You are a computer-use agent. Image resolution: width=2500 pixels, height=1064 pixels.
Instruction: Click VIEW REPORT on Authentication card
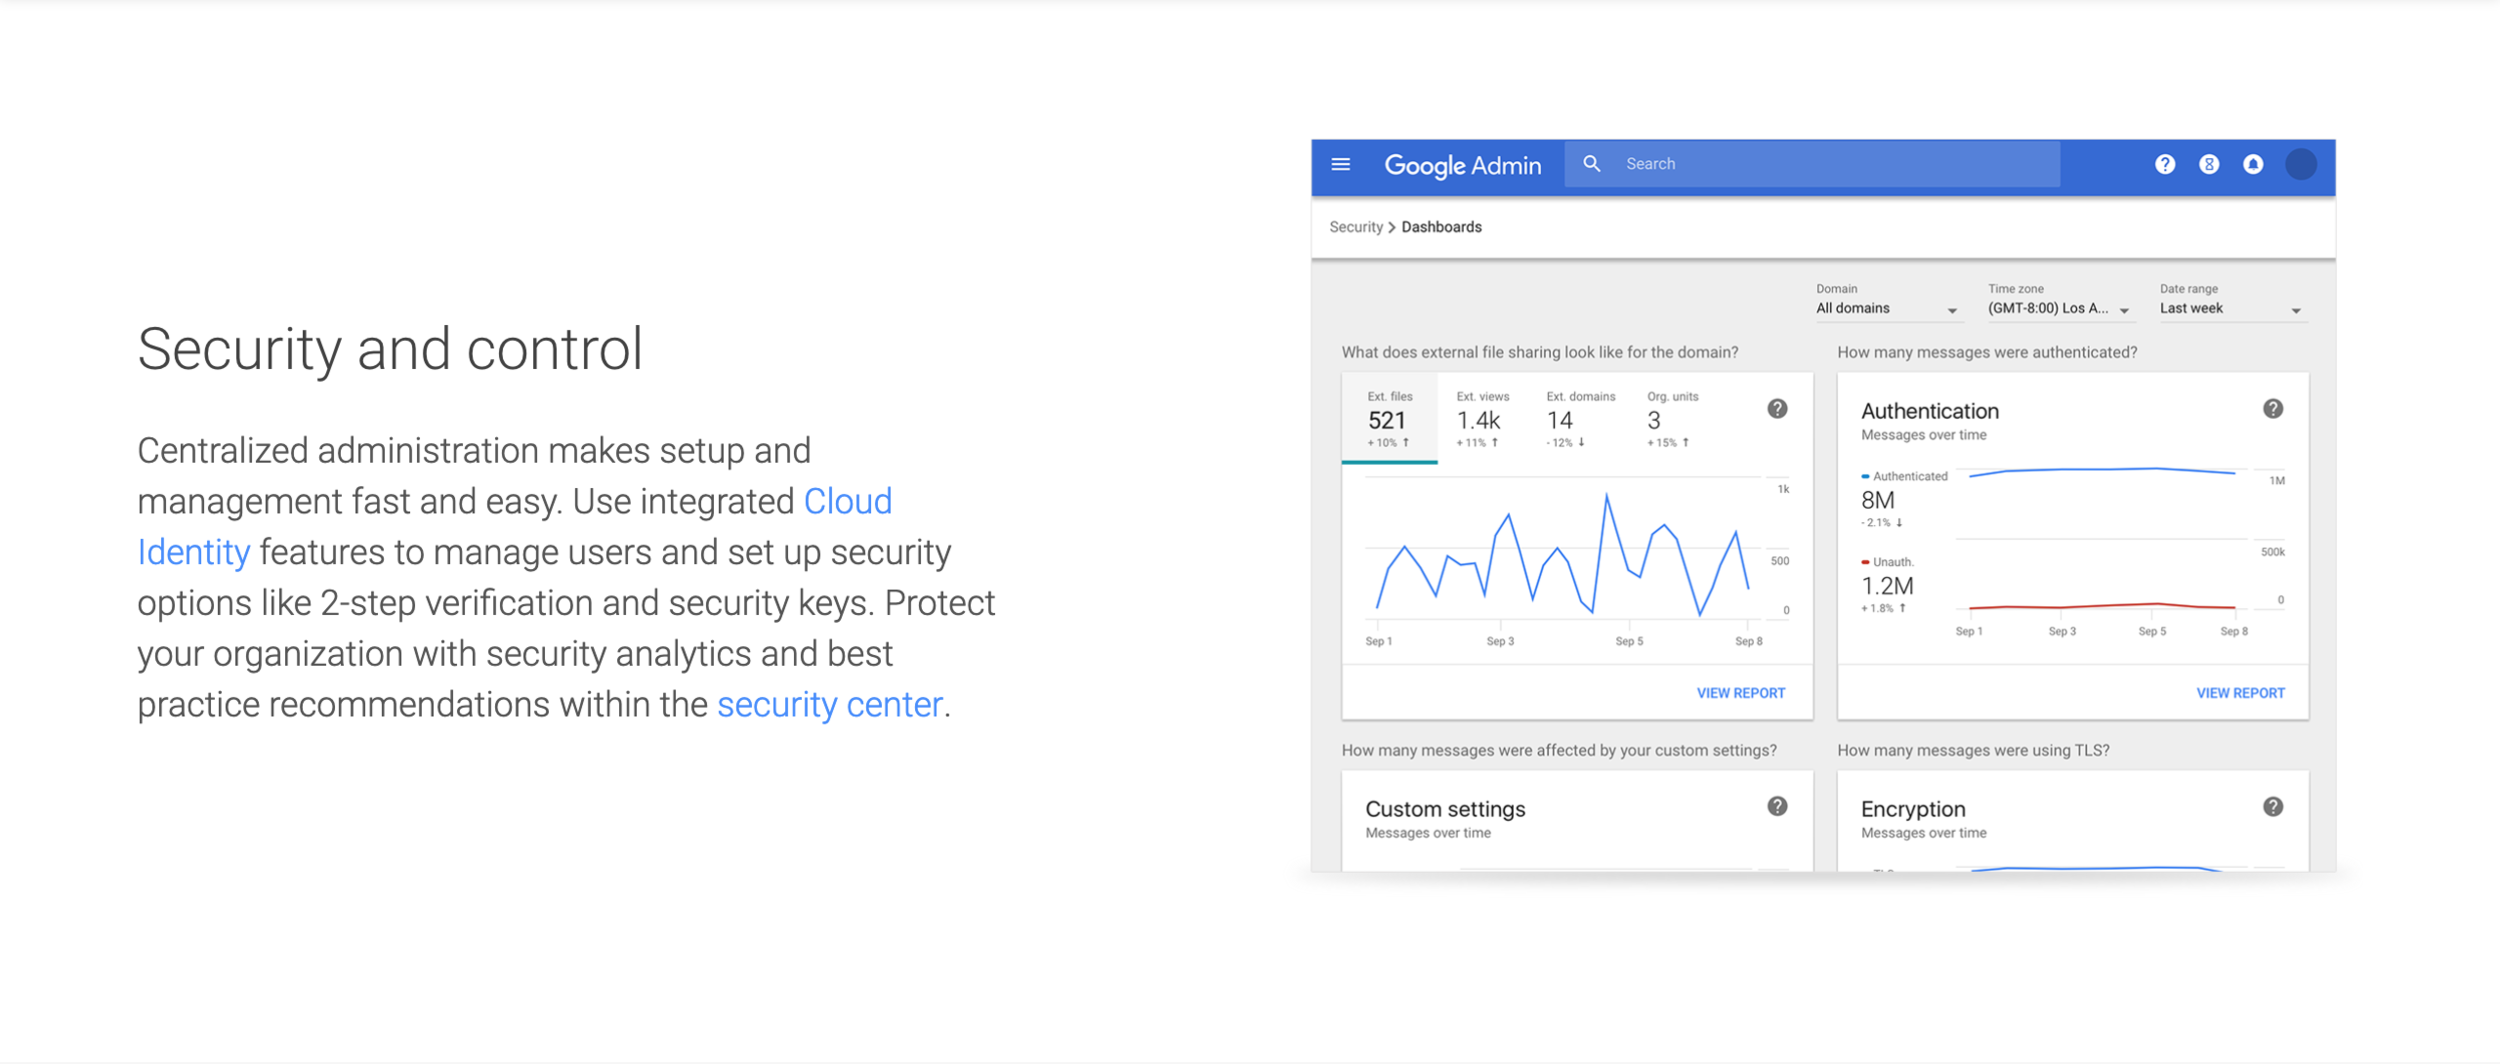(x=2240, y=693)
